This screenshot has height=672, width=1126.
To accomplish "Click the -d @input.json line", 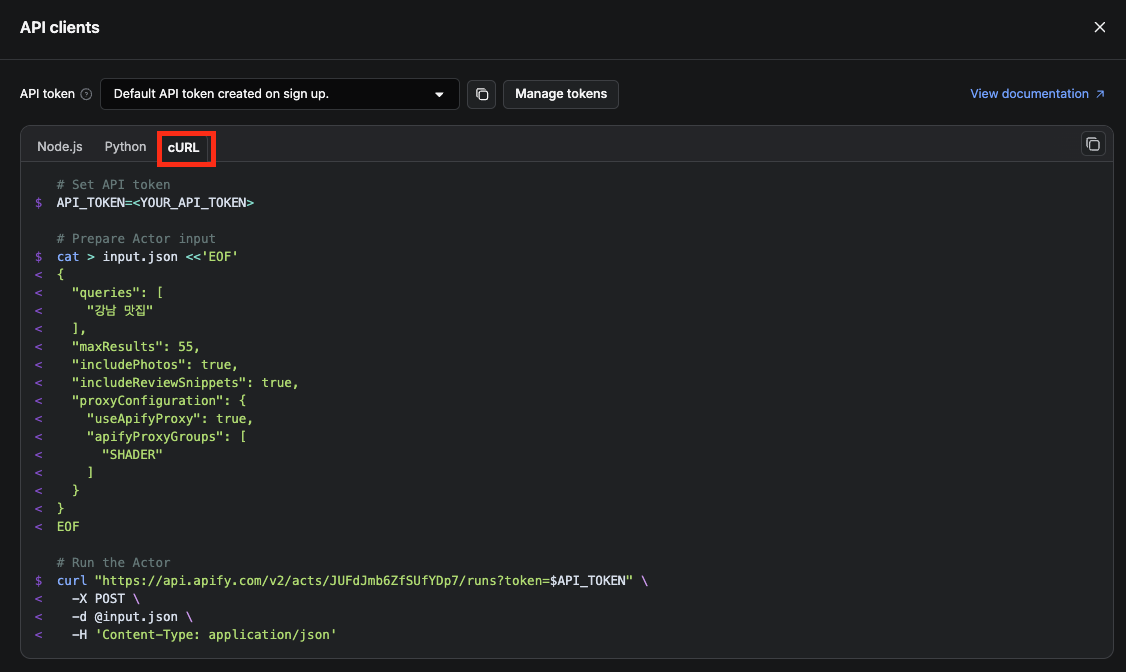I will (x=132, y=616).
